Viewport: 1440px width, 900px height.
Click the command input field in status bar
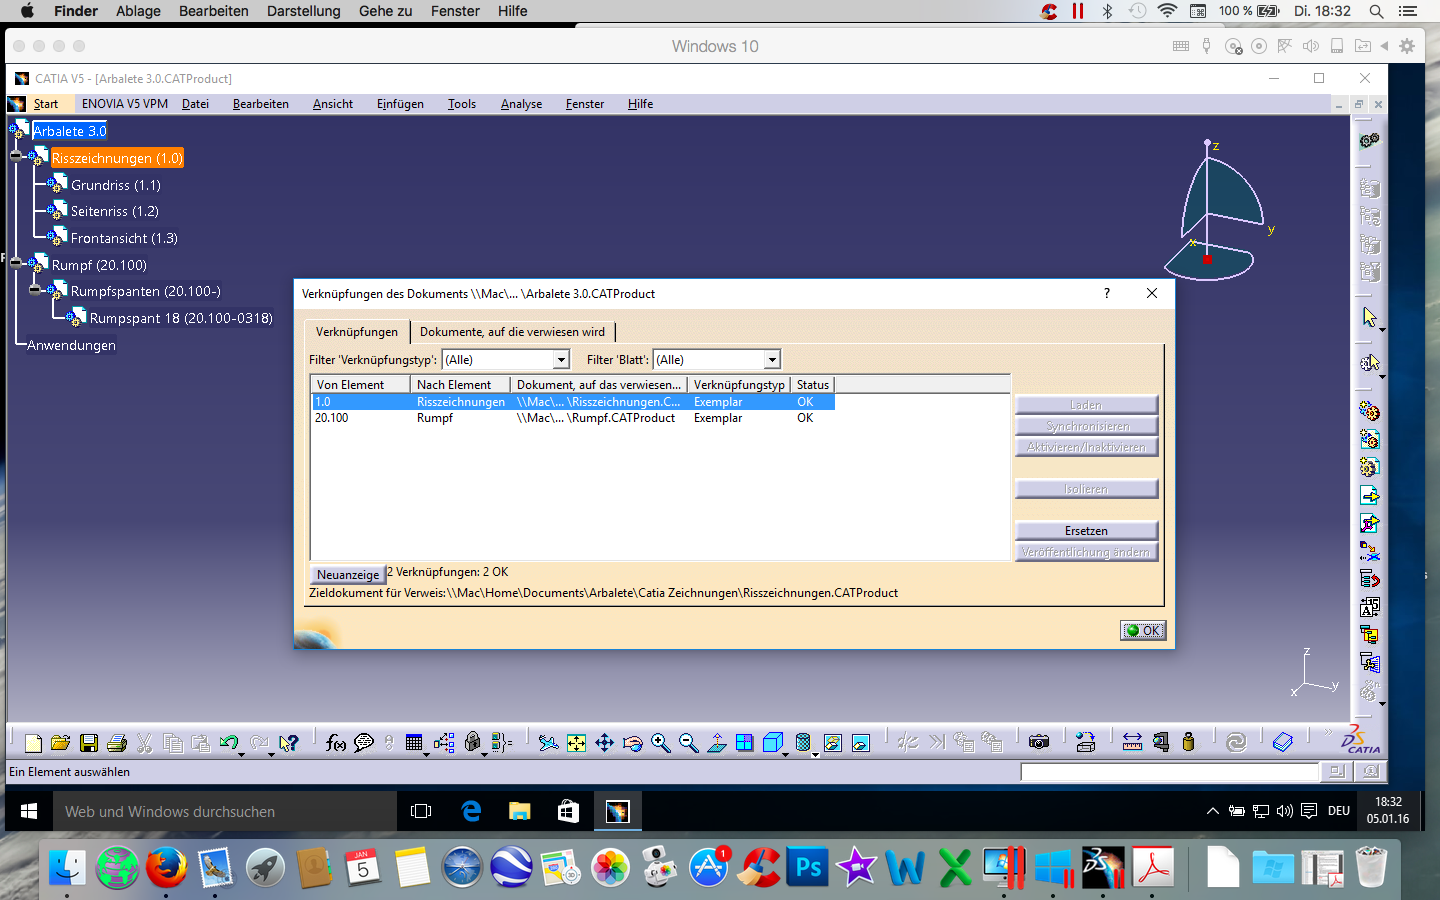[1170, 772]
